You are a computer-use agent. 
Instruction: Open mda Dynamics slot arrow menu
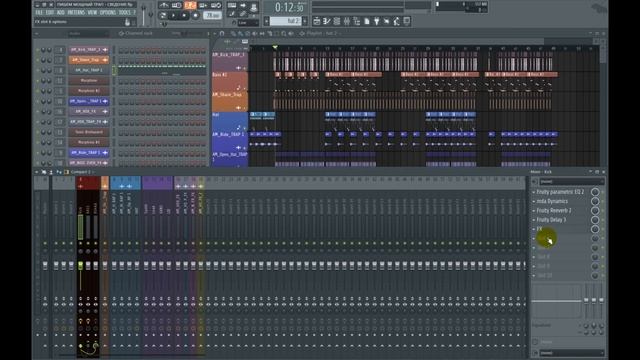pos(533,201)
